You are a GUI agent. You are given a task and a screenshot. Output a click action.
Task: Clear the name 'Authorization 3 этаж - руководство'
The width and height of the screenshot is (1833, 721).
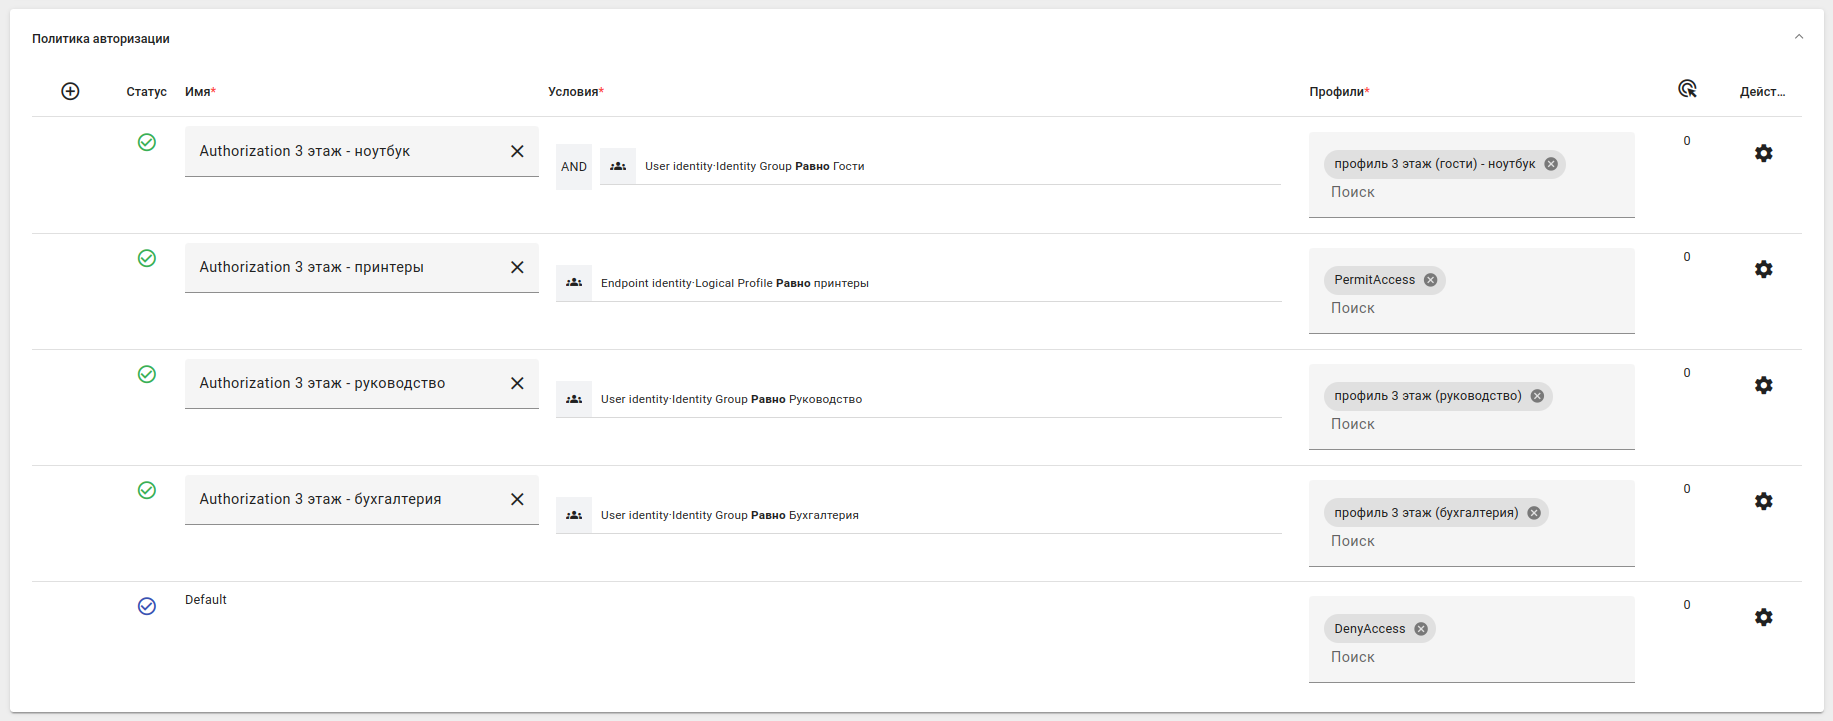click(x=517, y=383)
